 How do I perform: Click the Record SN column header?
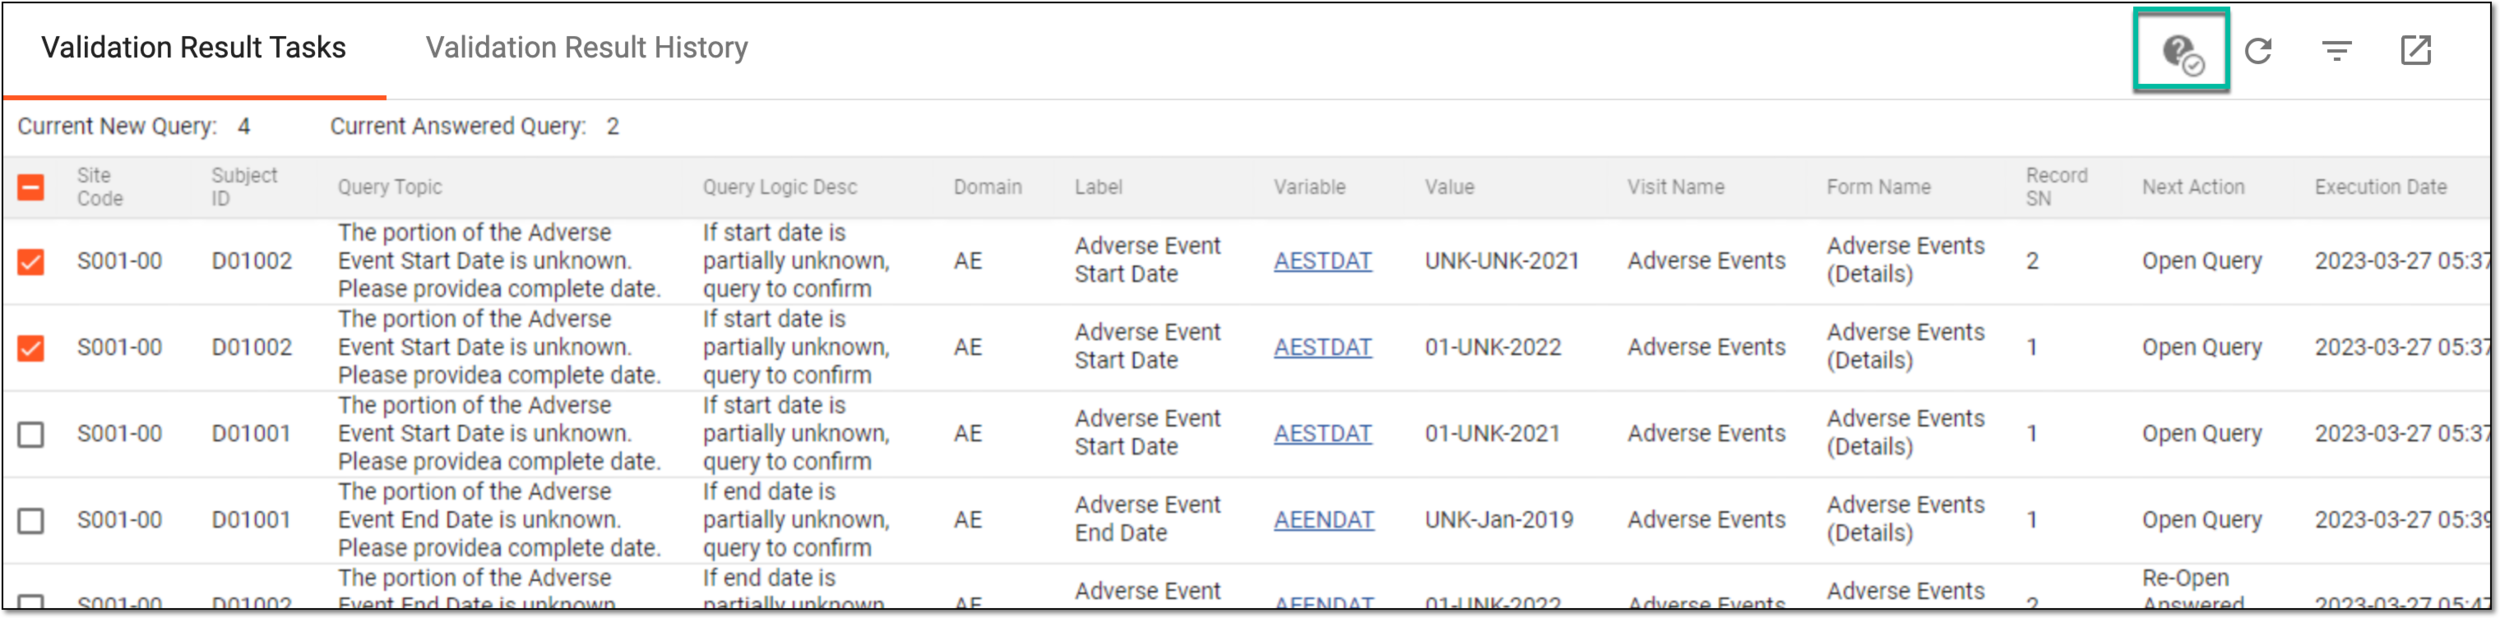(x=2056, y=187)
